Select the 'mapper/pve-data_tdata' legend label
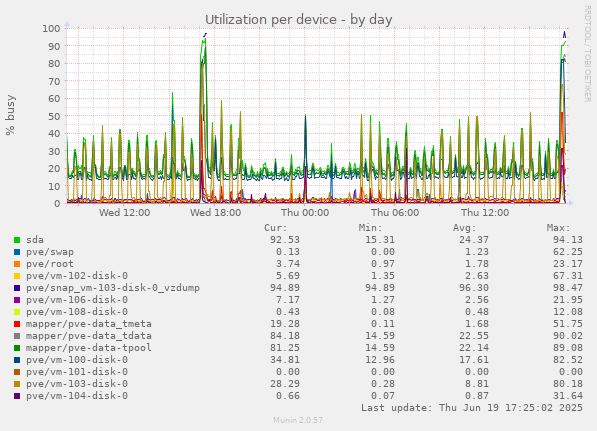The height and width of the screenshot is (431, 597). click(x=89, y=336)
